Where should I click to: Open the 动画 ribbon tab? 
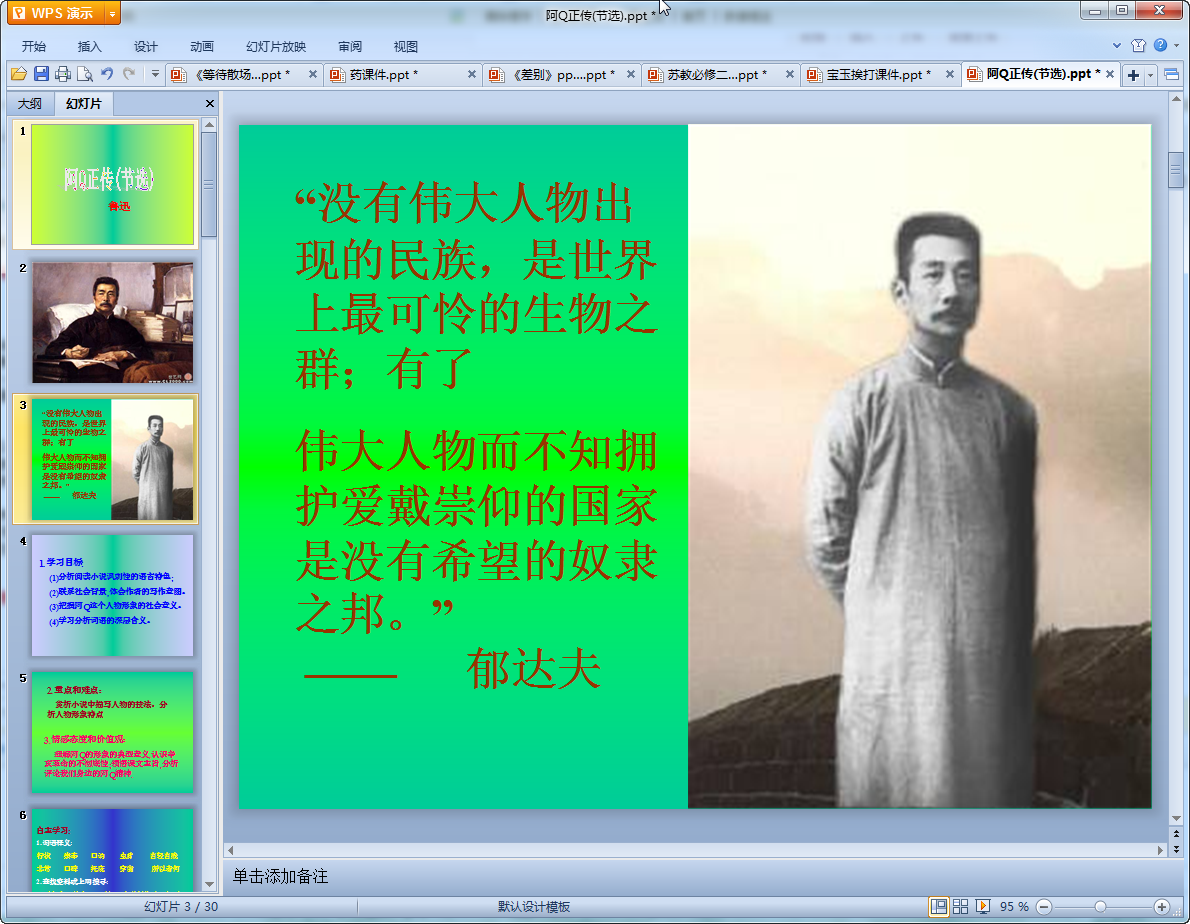202,46
